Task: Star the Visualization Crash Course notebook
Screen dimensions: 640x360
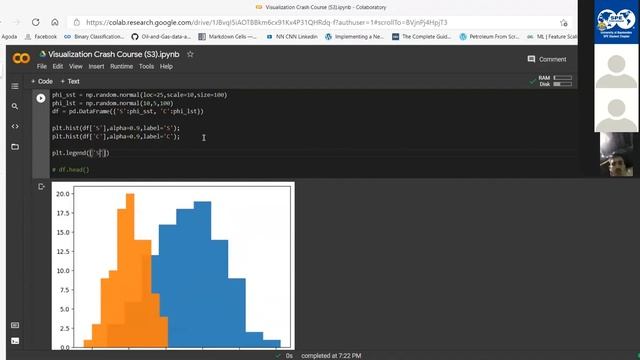Action: pos(190,54)
